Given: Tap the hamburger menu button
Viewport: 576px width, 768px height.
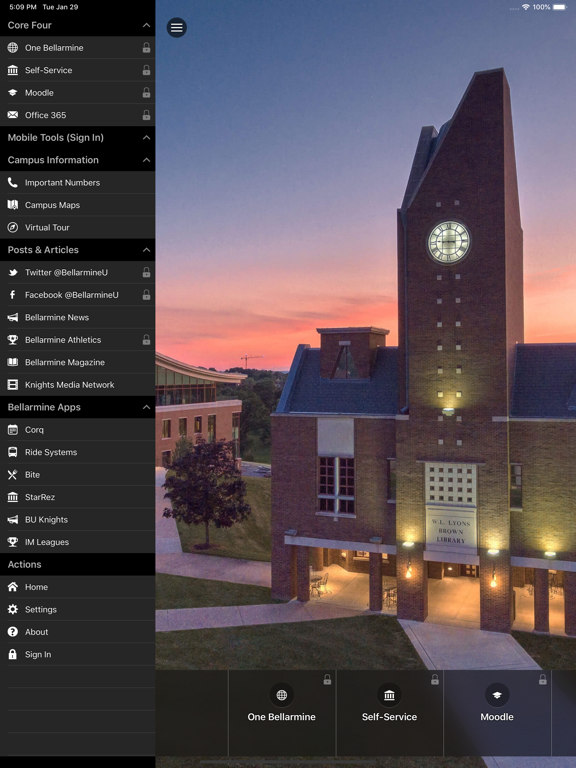Looking at the screenshot, I should point(176,27).
